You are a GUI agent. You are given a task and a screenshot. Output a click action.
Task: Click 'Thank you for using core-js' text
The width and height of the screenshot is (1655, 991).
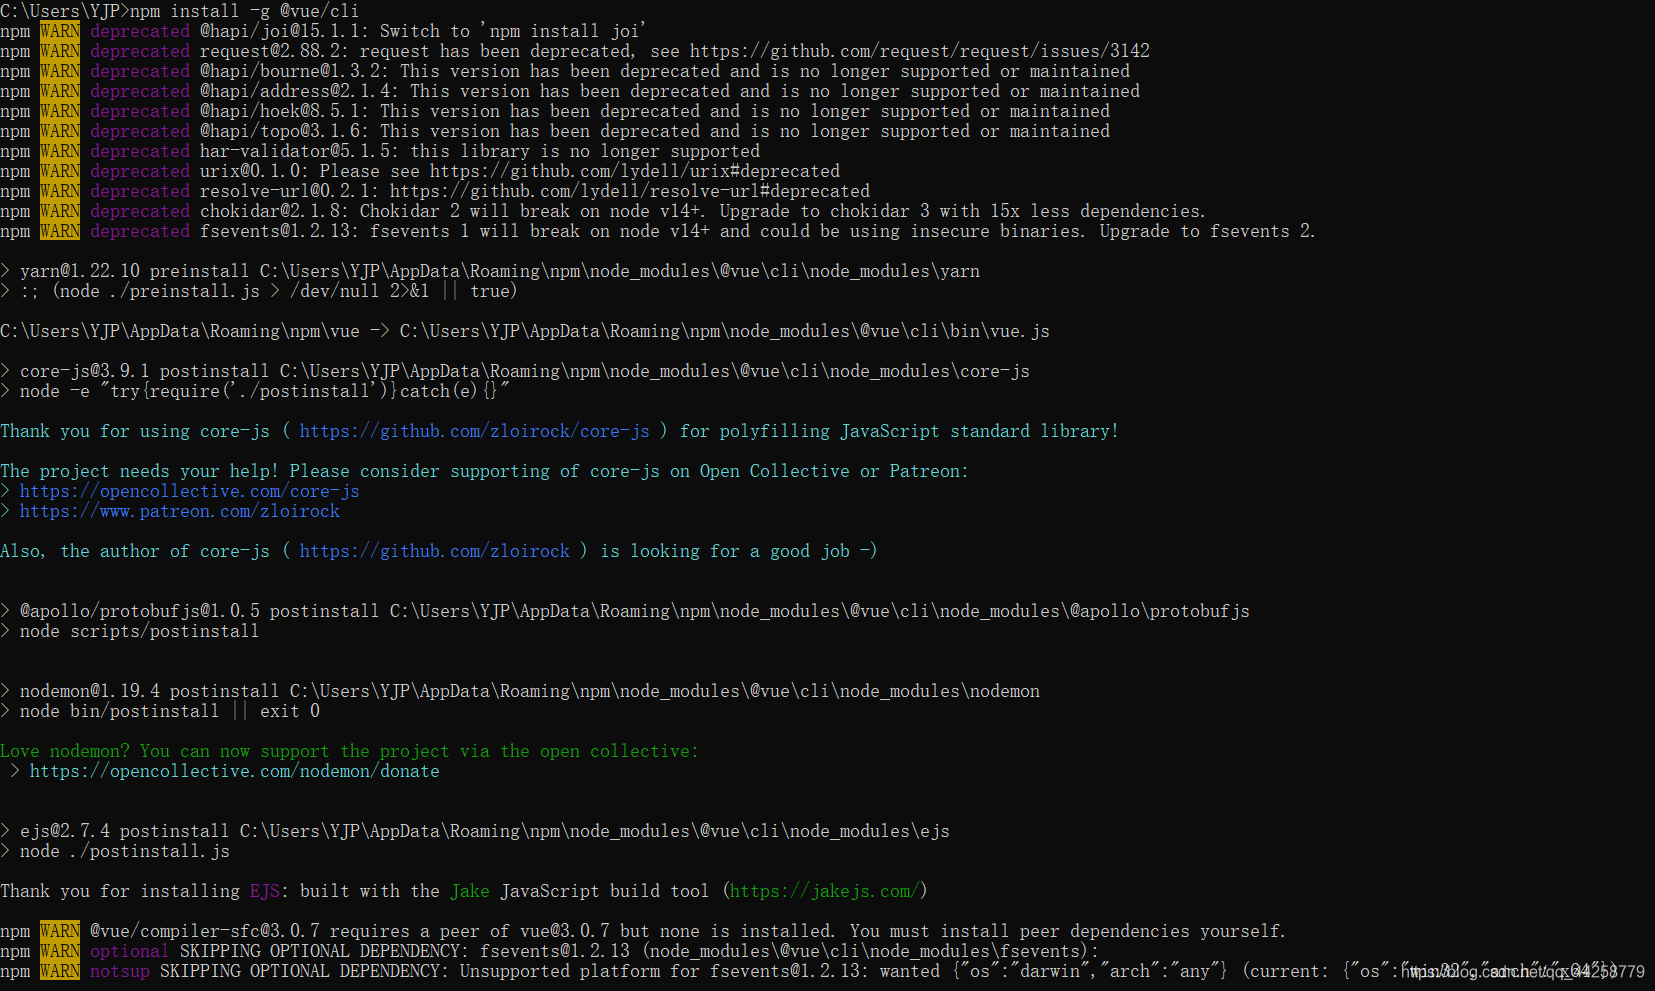(x=134, y=431)
